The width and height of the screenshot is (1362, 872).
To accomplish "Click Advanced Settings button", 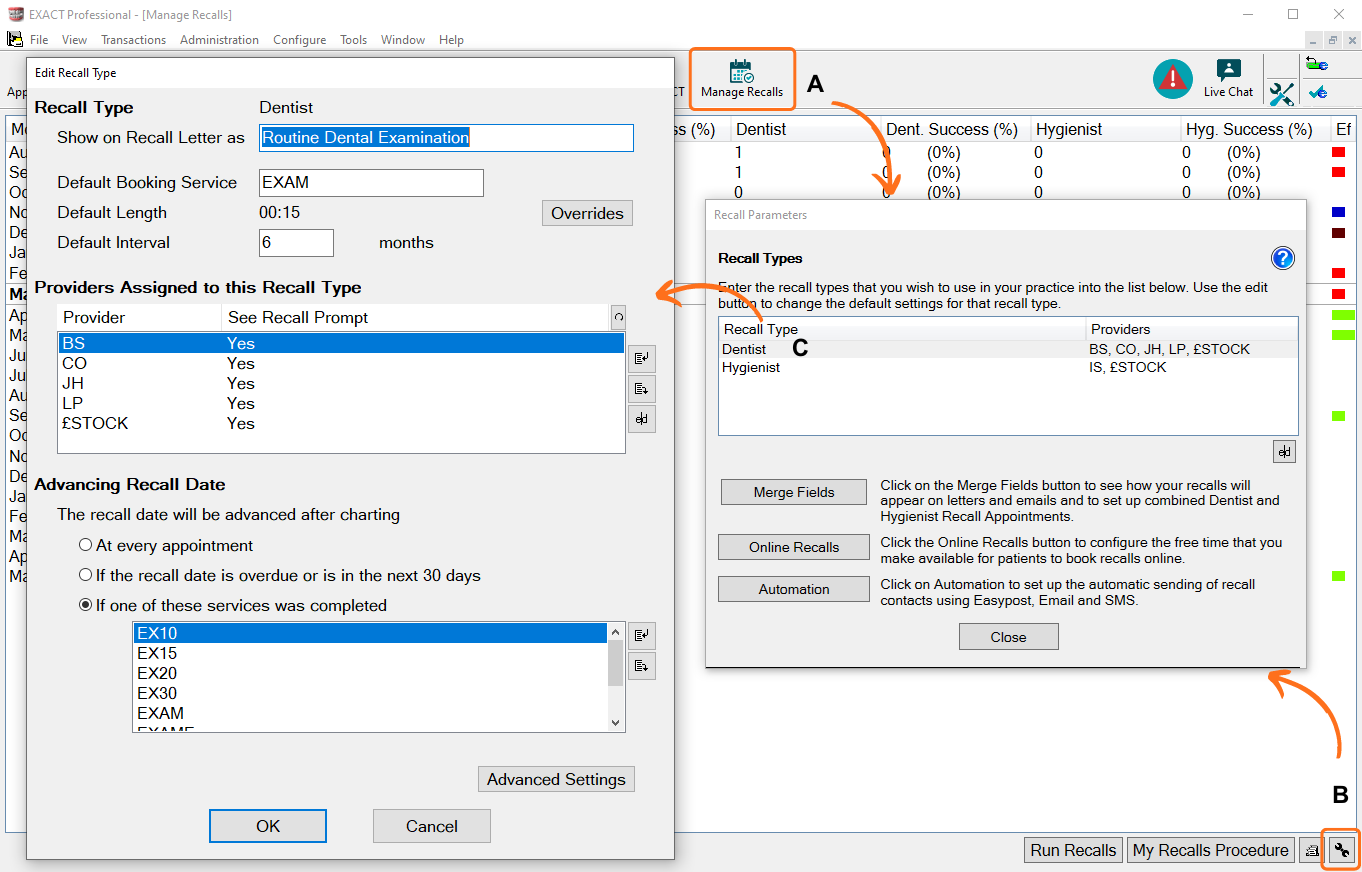I will click(x=556, y=779).
